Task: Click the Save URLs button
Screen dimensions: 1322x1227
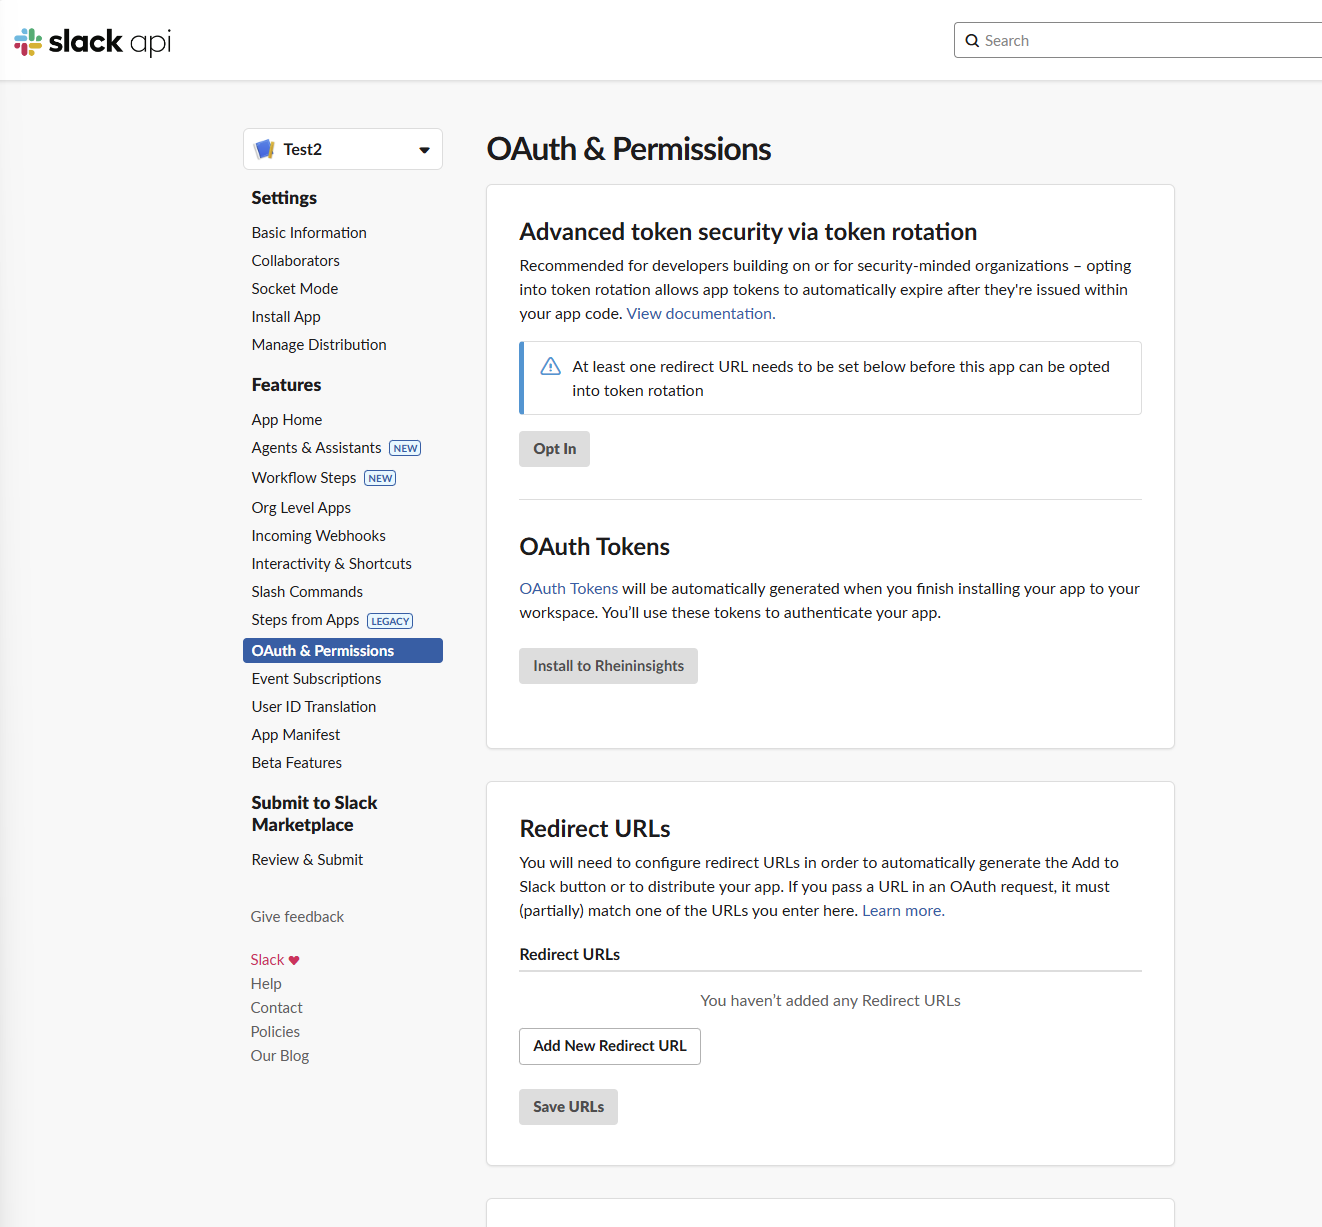Action: tap(568, 1107)
